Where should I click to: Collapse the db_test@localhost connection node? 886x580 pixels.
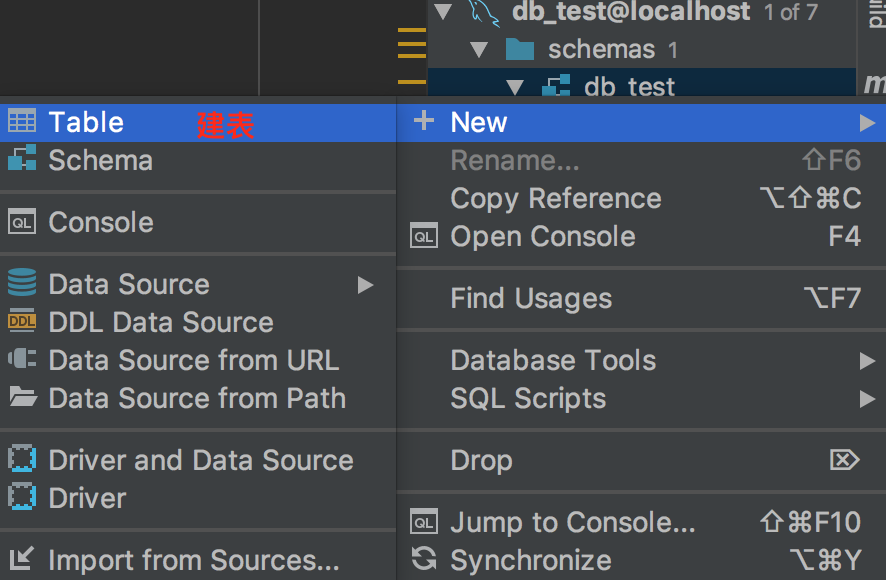[444, 12]
